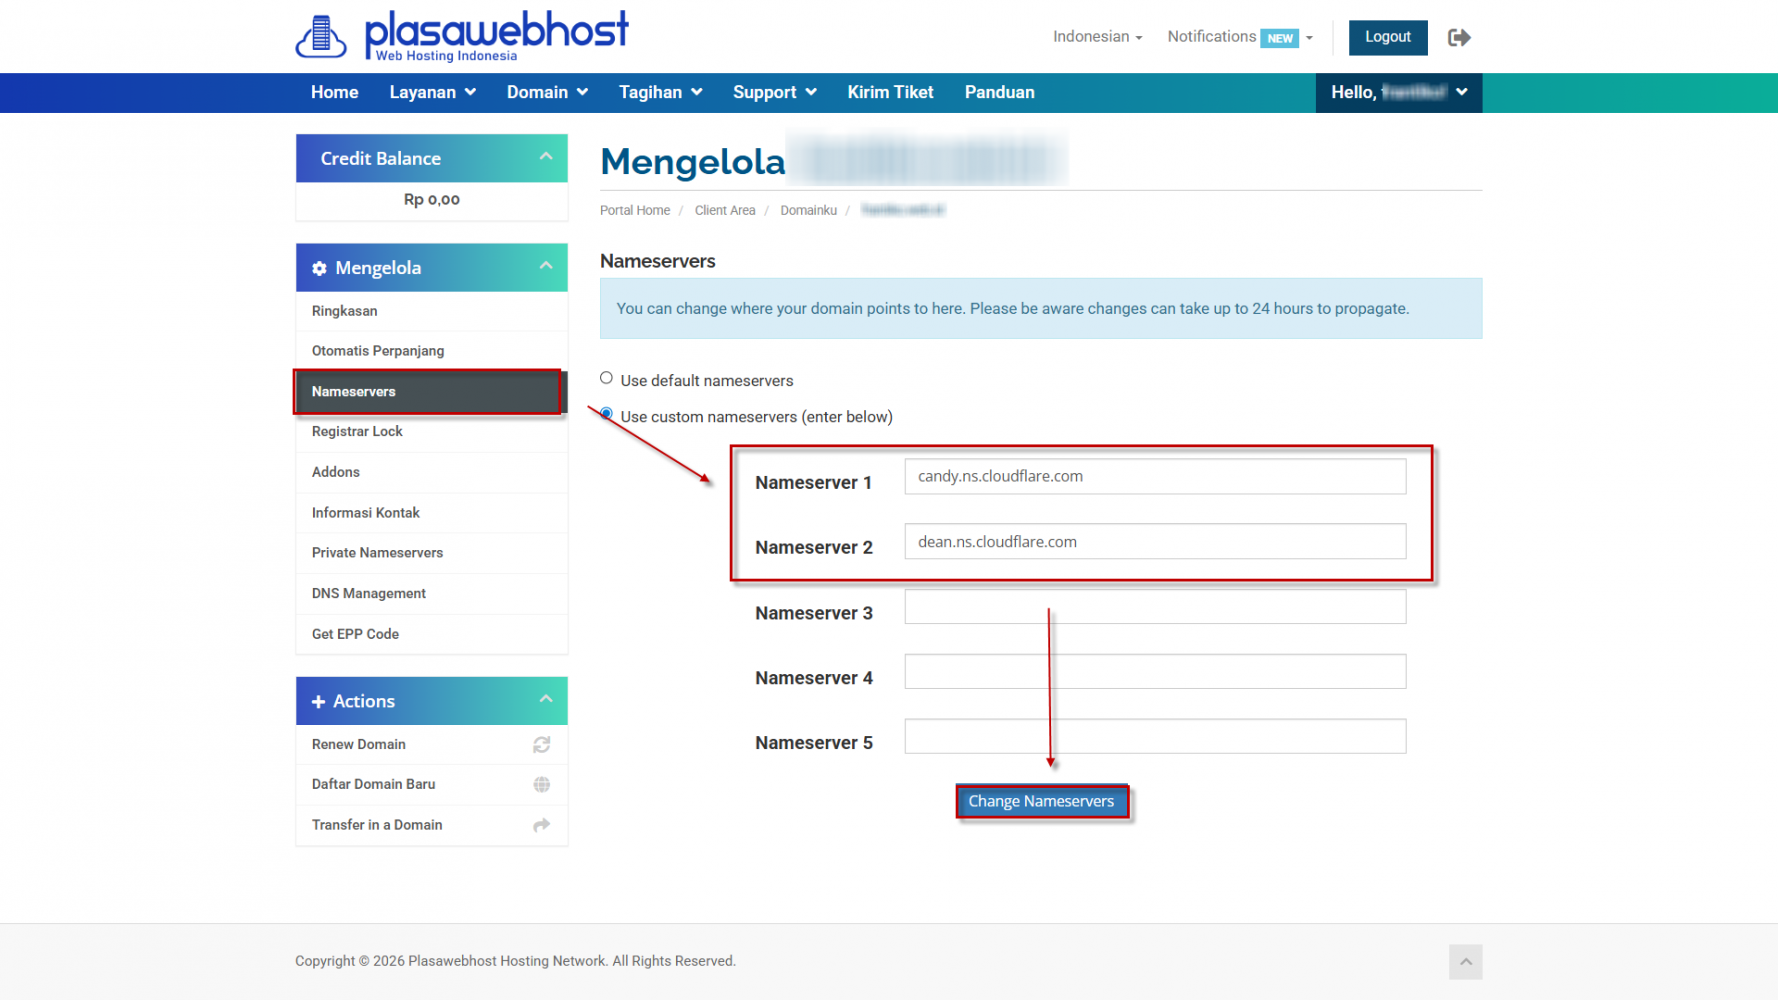Screen dimensions: 1778x1000
Task: Click the Renew Domain refresh icon
Action: pos(541,745)
